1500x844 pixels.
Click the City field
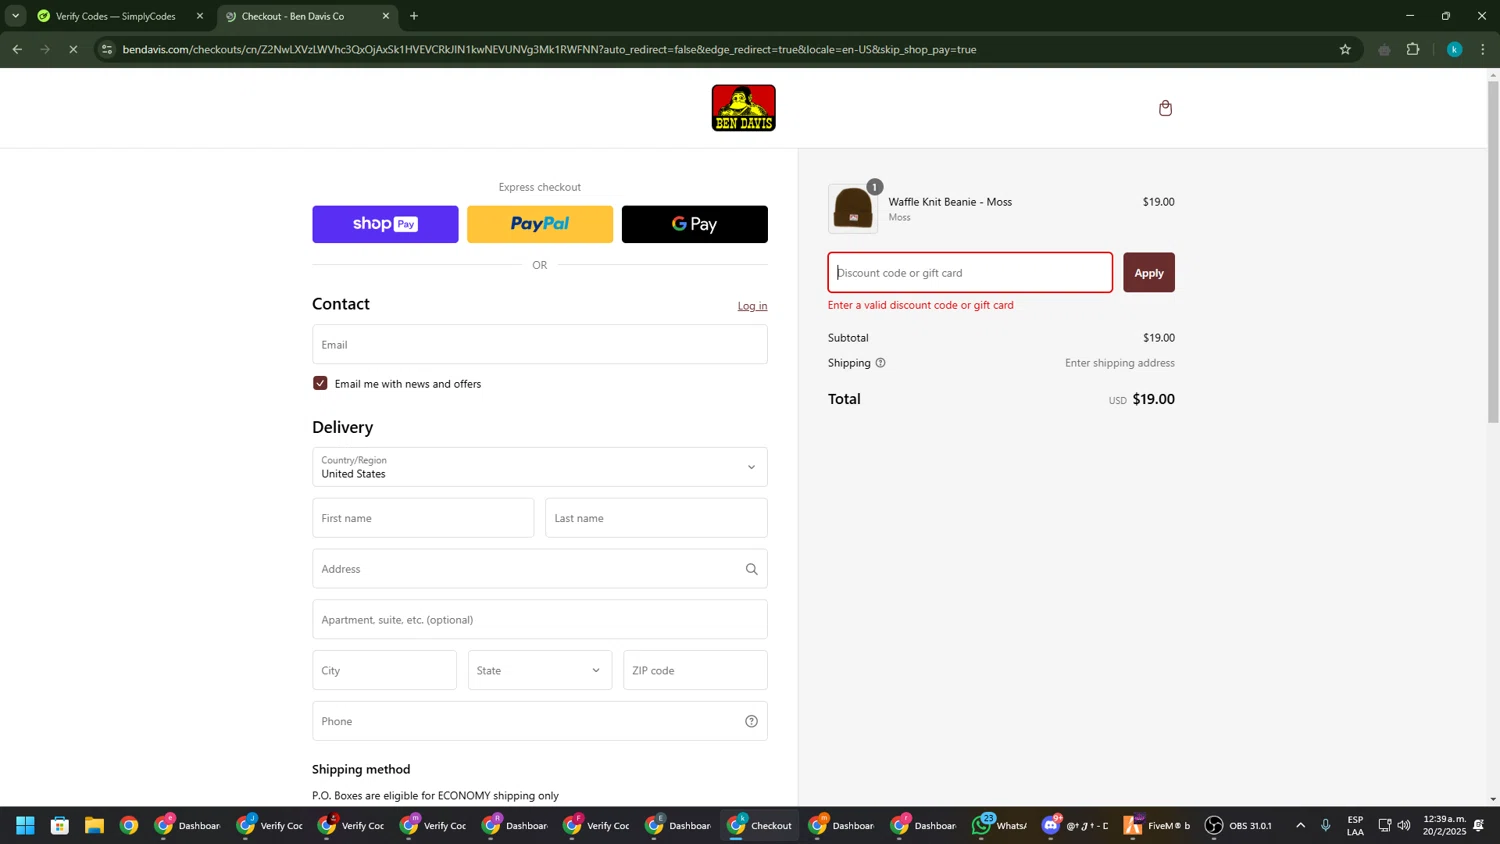(x=384, y=670)
